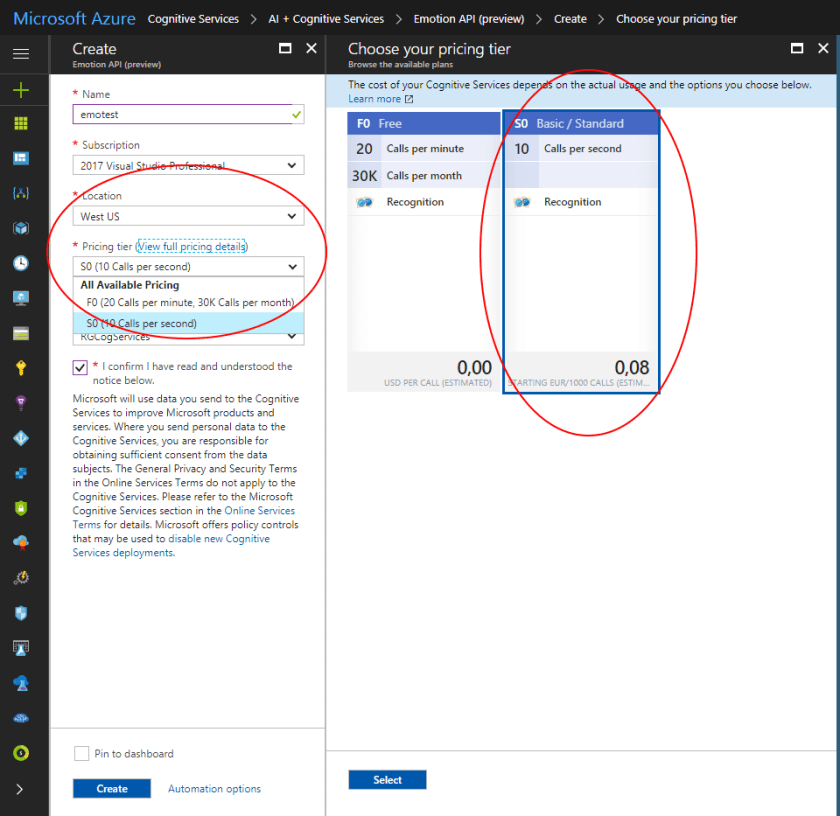Screen dimensions: 840x816
Task: Choose S0 (10 Calls per second) list option
Action: point(141,324)
